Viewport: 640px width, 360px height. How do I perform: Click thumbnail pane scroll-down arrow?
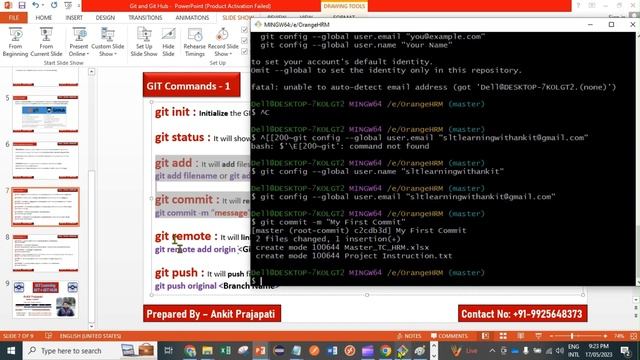(91, 326)
